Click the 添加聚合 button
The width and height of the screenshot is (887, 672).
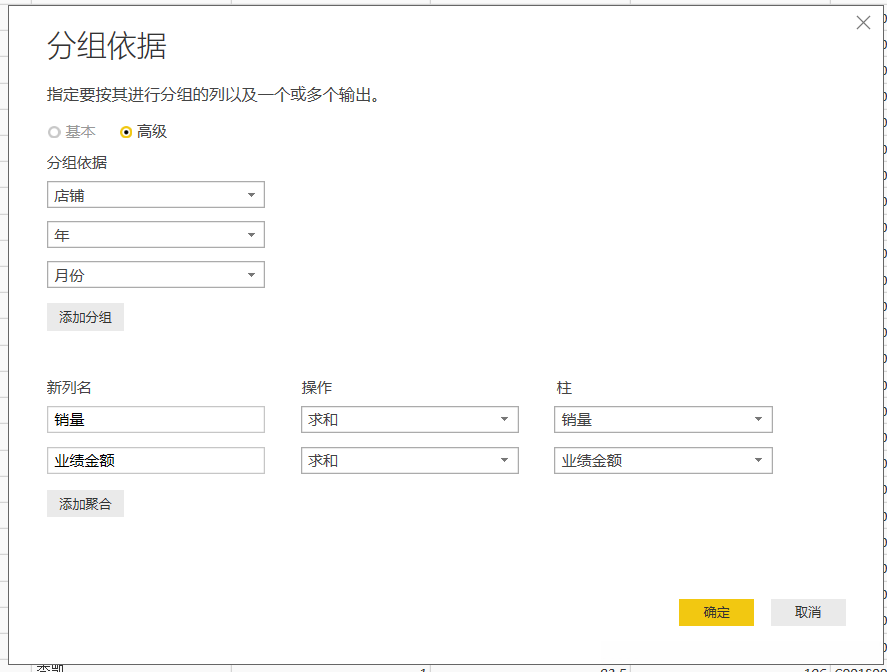coord(85,503)
